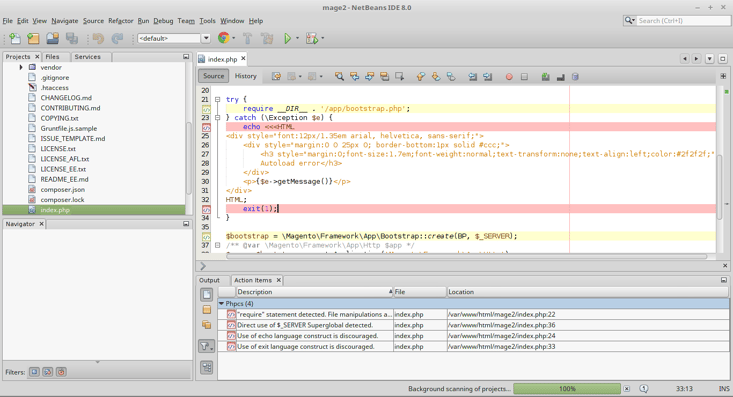Click the Debug Project toolbar icon
The image size is (733, 397).
pyautogui.click(x=312, y=38)
